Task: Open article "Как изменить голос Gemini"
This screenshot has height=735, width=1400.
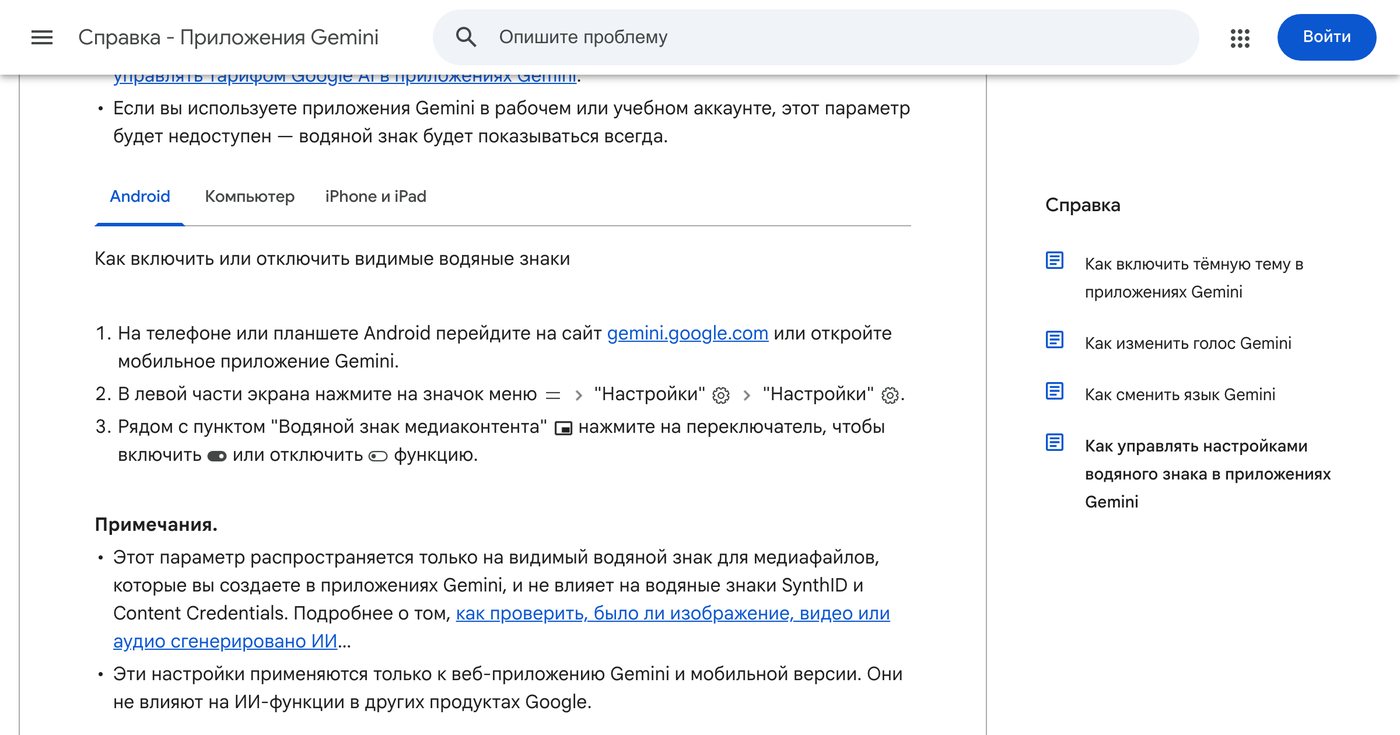Action: pyautogui.click(x=1188, y=344)
